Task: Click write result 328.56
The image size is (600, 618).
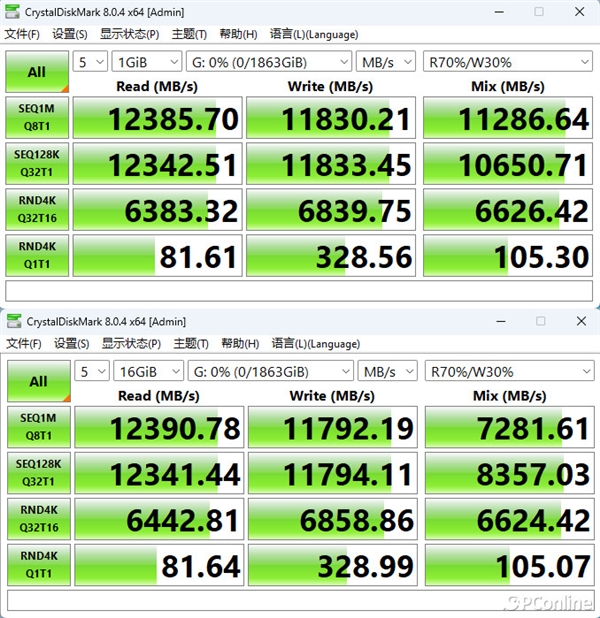Action: 331,255
